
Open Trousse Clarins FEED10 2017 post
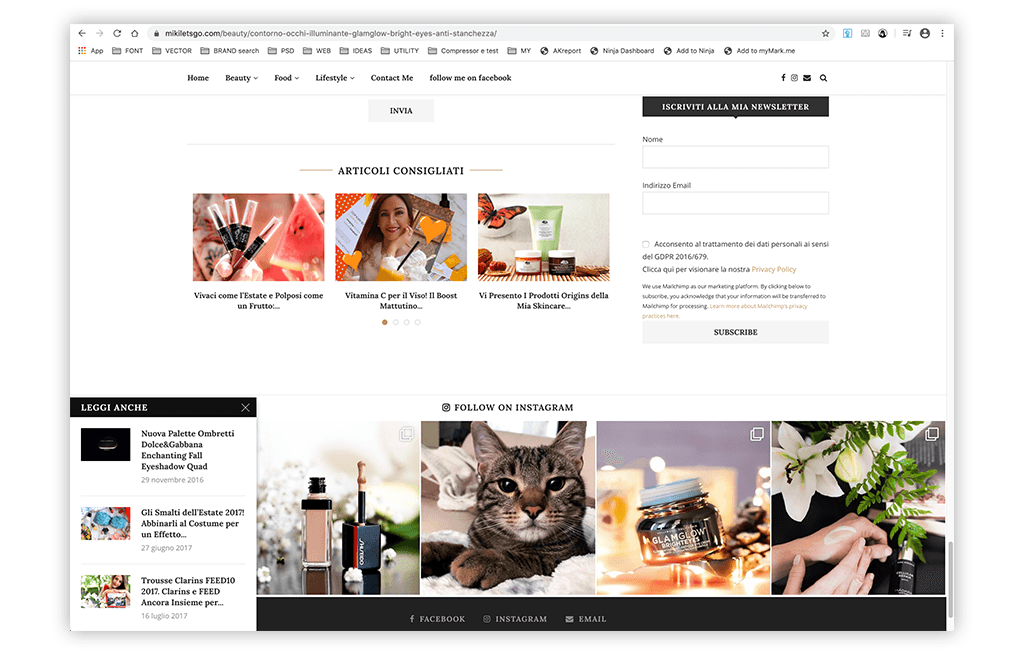(x=188, y=591)
